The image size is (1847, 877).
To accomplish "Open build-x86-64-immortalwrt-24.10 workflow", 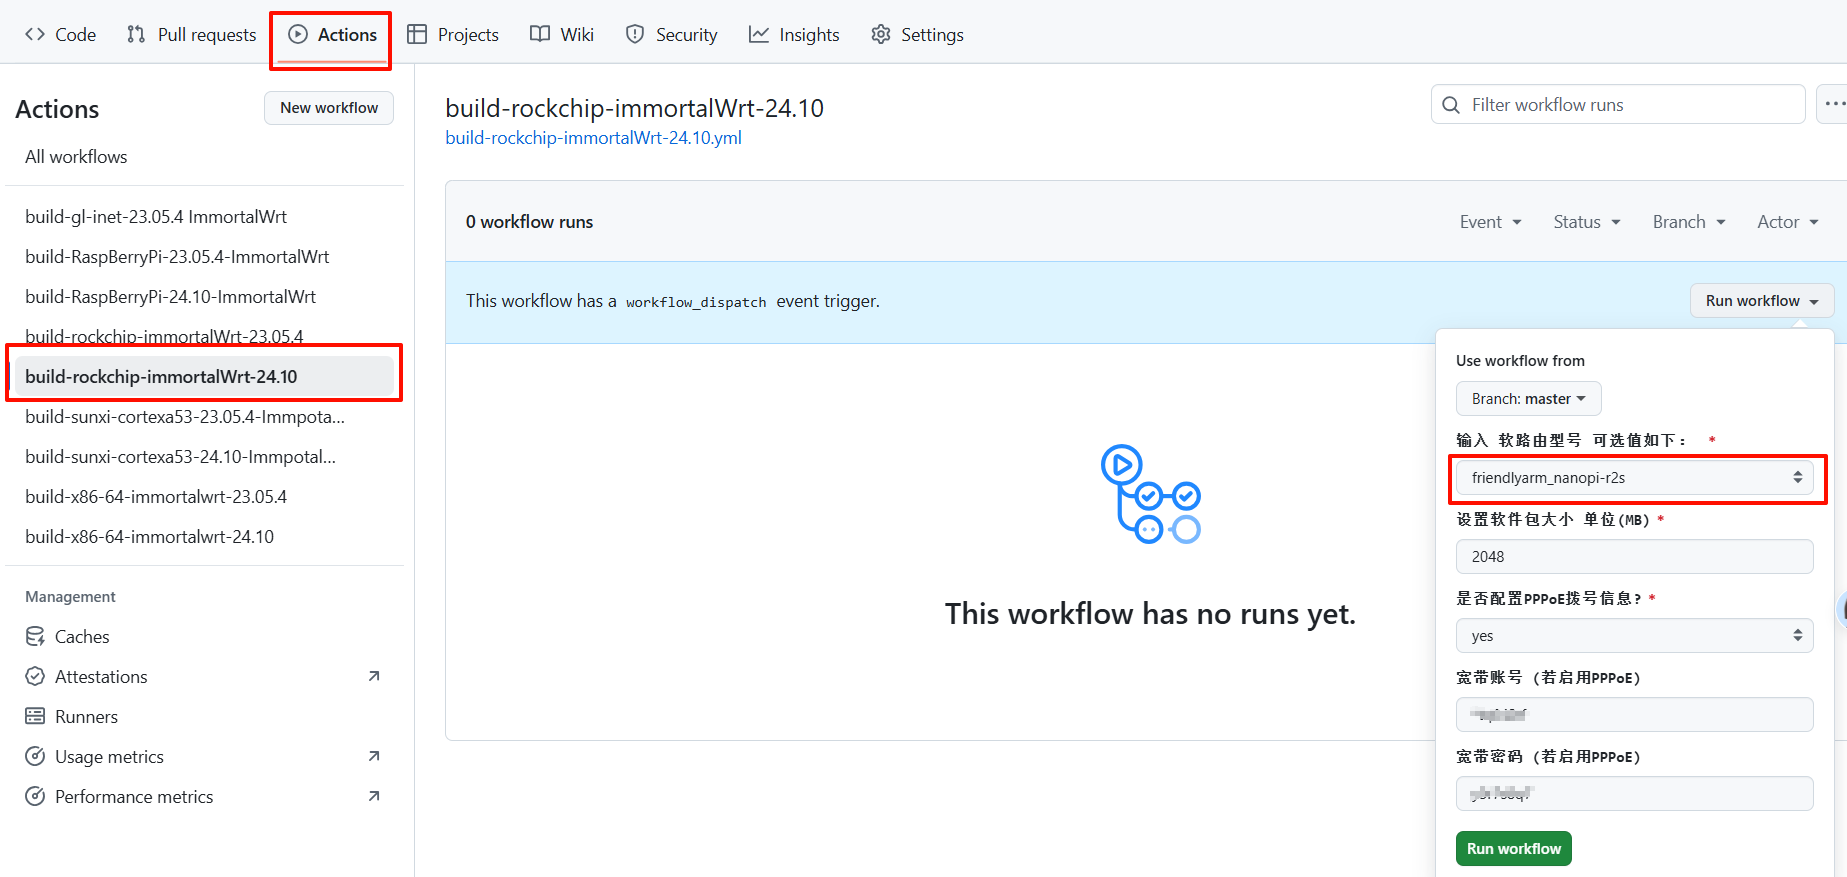I will pyautogui.click(x=149, y=537).
